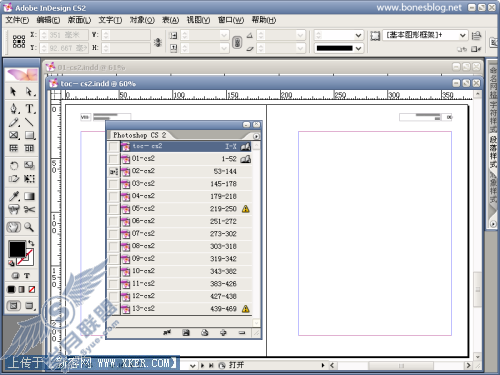500x375 pixels.
Task: Activate the Zoom magnifier tool
Action: pyautogui.click(x=29, y=227)
